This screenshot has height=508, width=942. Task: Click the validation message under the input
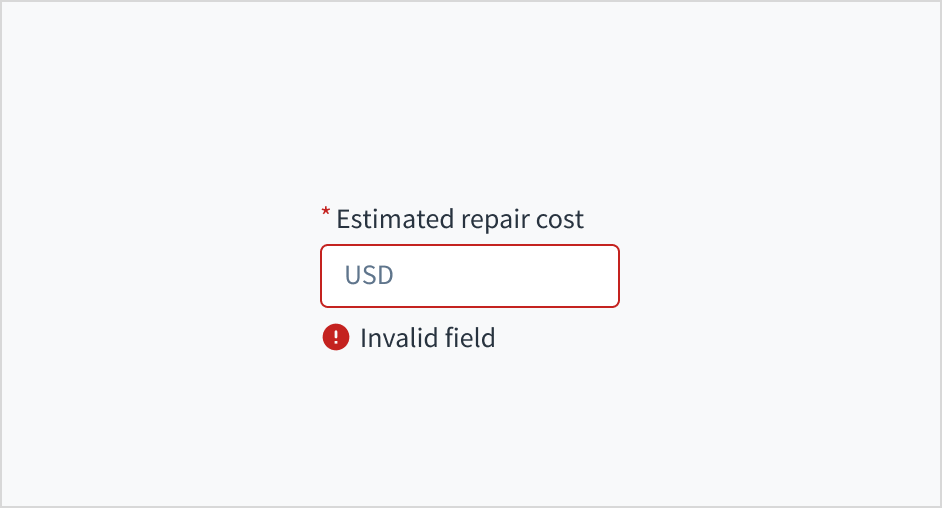[427, 338]
